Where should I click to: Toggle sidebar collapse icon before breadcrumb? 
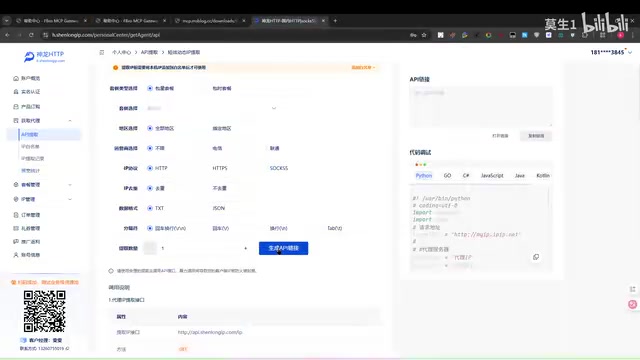102,52
